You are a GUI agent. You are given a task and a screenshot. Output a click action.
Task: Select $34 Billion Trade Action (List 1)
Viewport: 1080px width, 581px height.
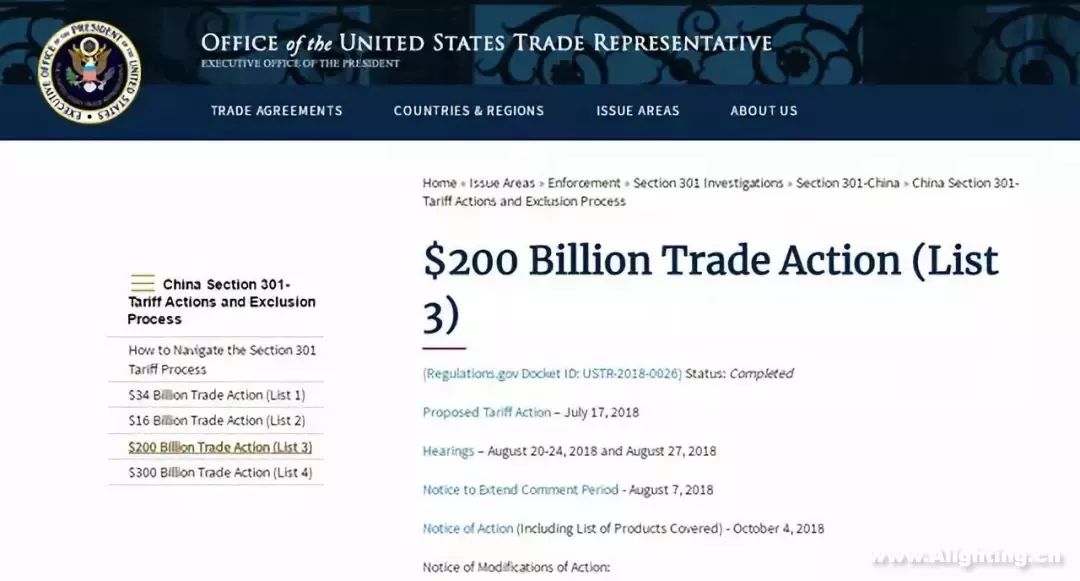pos(216,395)
